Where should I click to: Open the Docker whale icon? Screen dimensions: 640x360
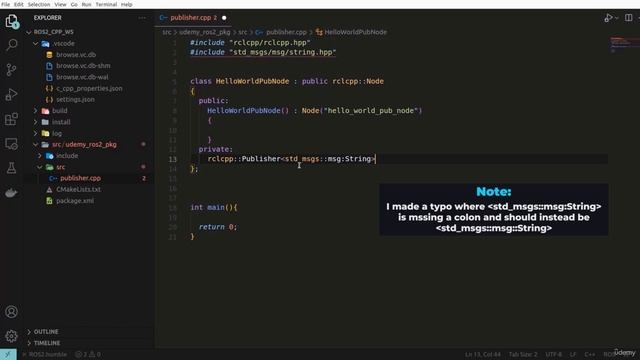[11, 193]
